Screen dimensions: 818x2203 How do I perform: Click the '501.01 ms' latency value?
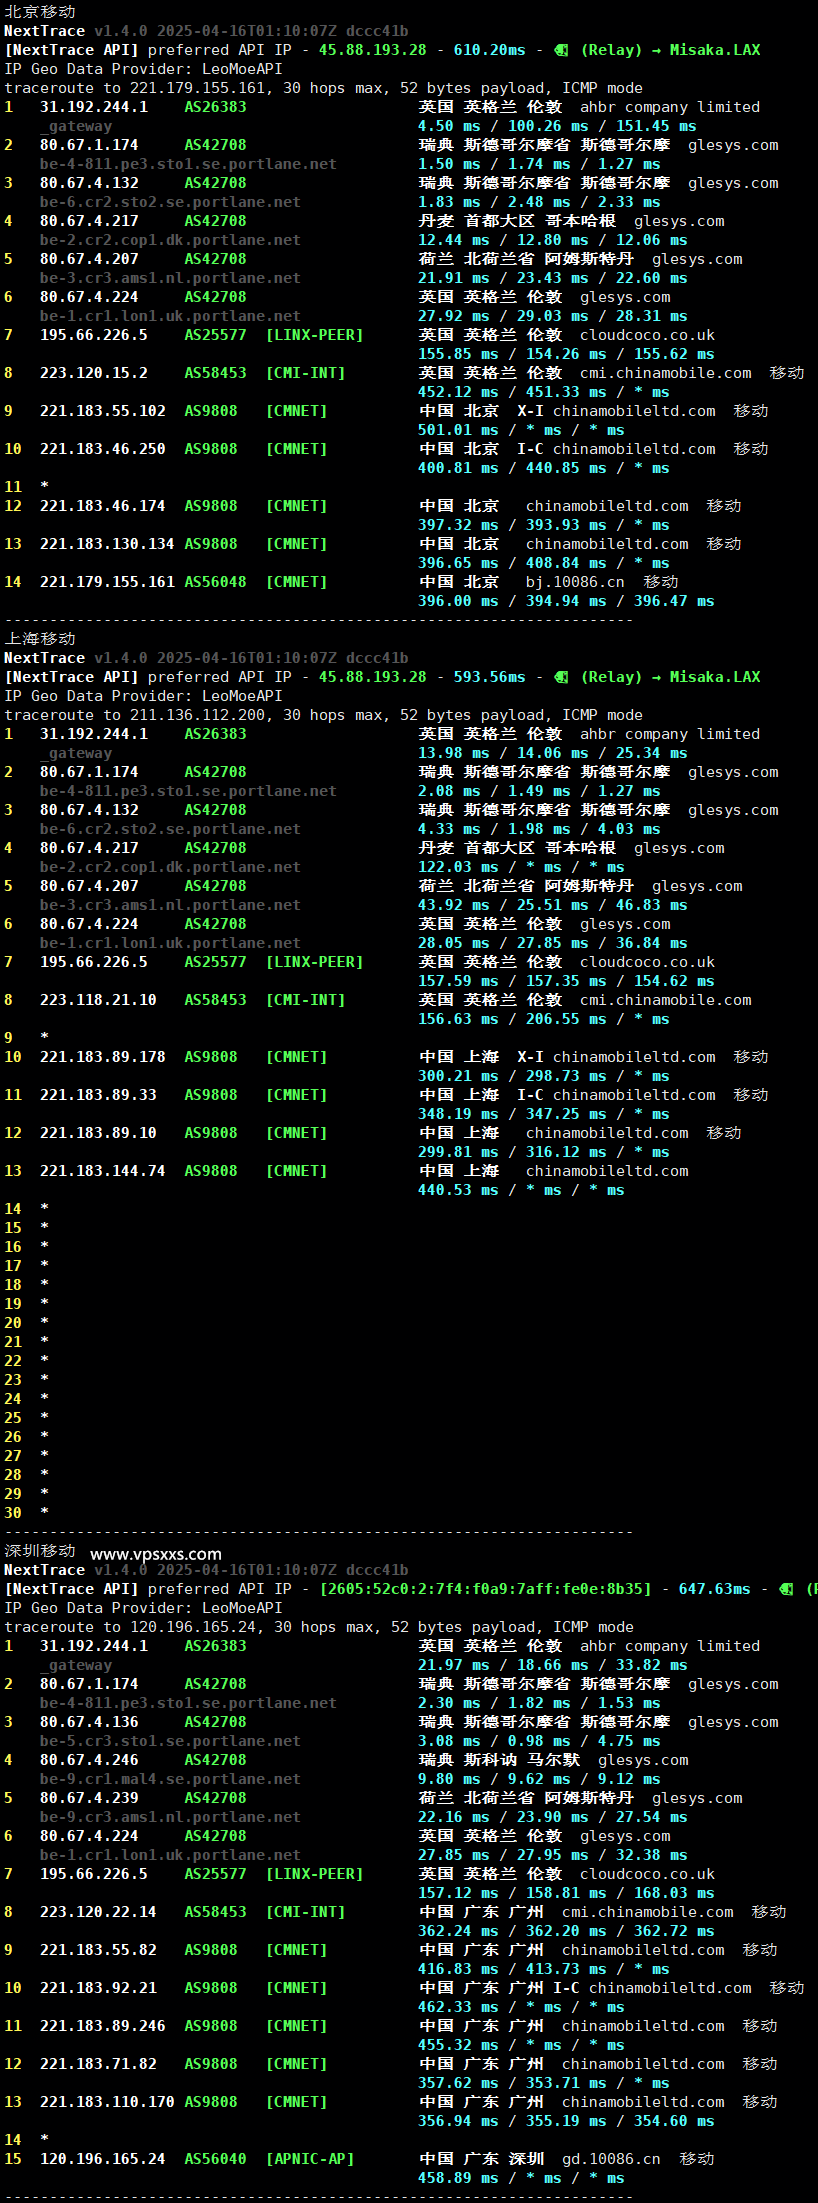pyautogui.click(x=458, y=430)
